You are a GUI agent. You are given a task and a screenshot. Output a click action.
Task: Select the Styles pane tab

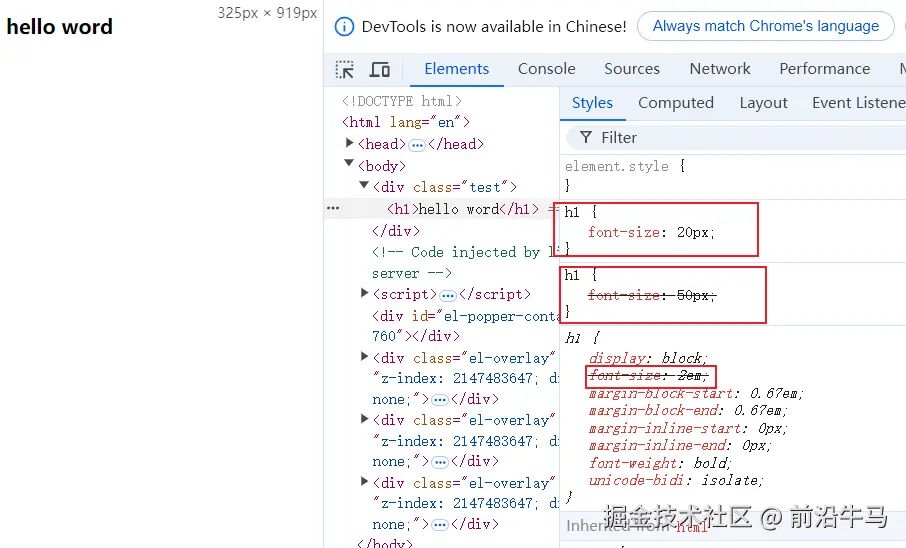[592, 103]
